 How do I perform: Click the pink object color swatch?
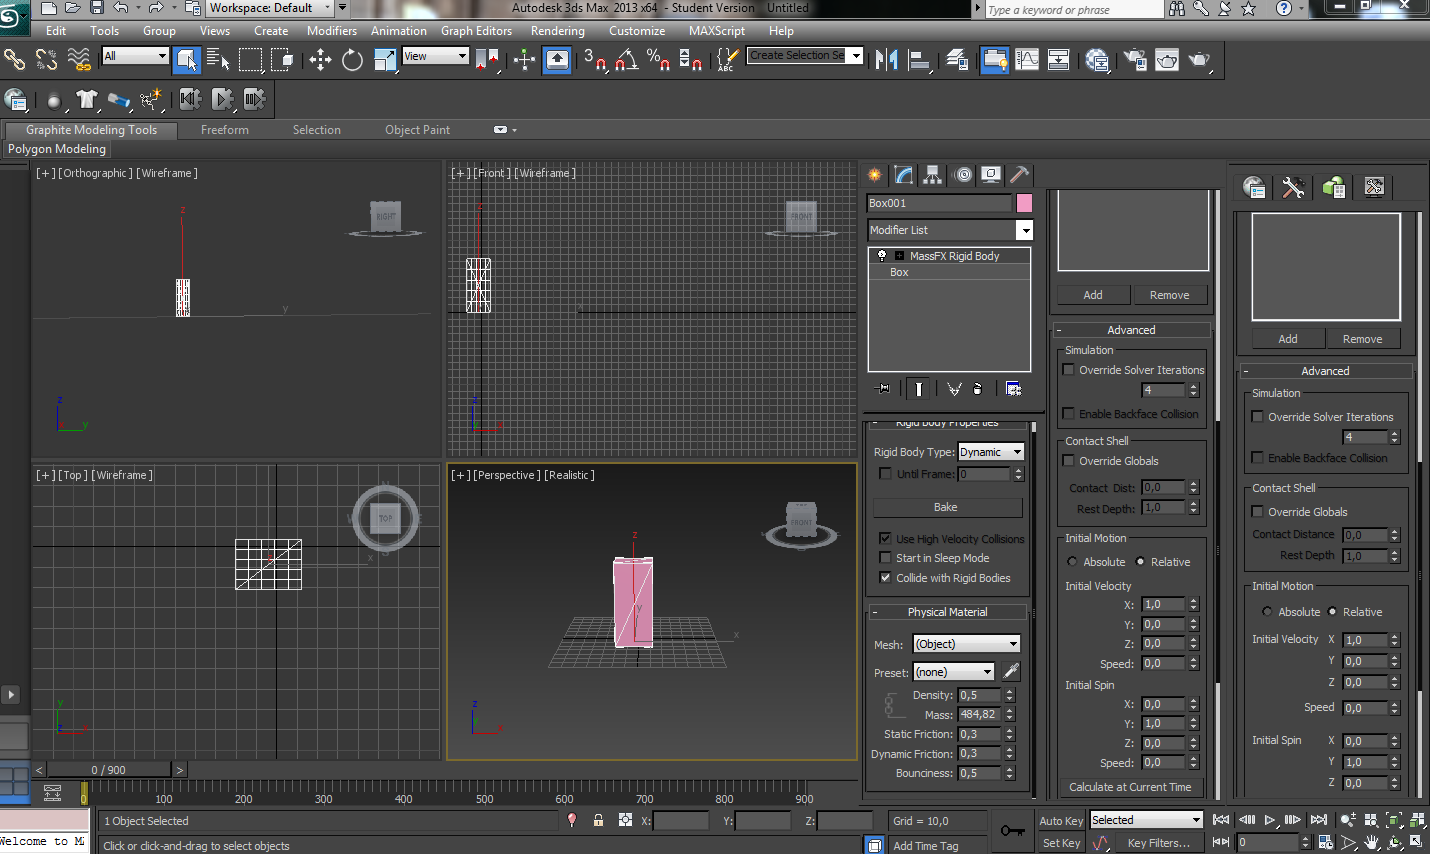coord(1024,203)
